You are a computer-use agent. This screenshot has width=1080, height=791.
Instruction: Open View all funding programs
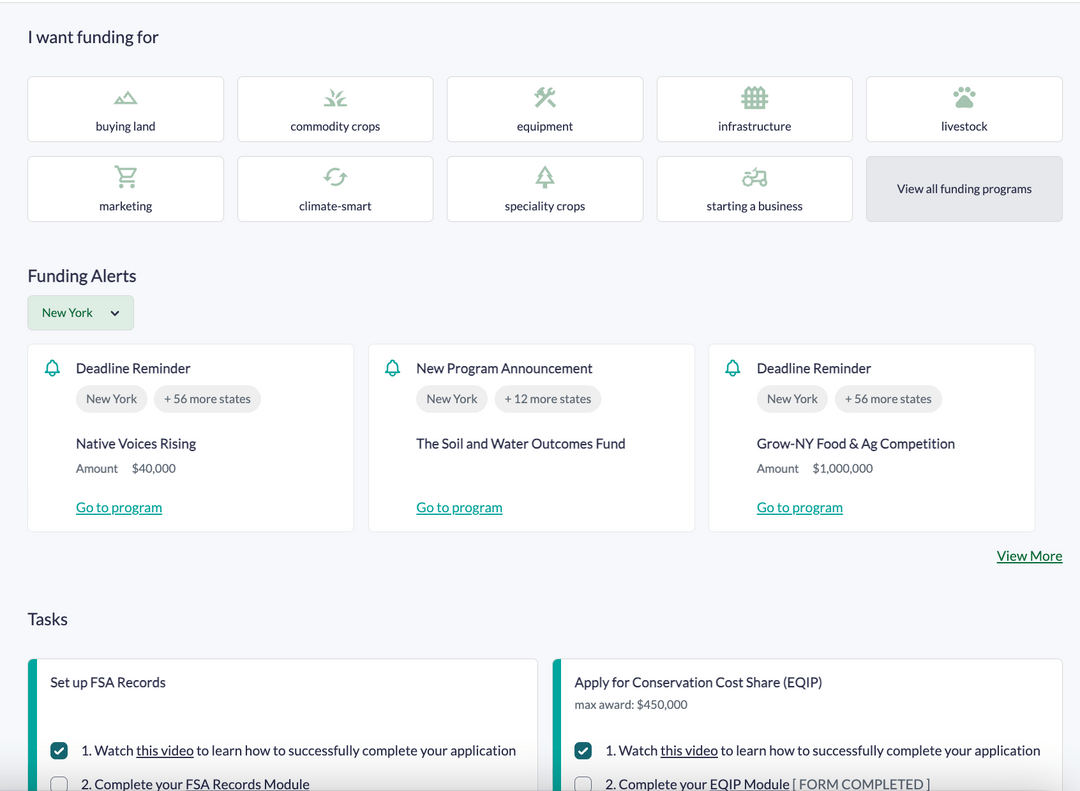(963, 188)
